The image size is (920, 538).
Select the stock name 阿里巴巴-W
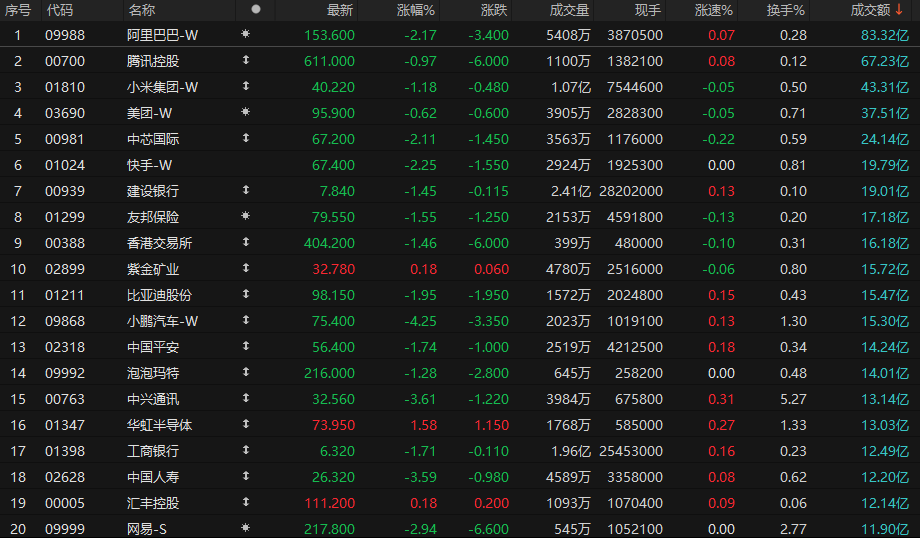click(x=163, y=35)
